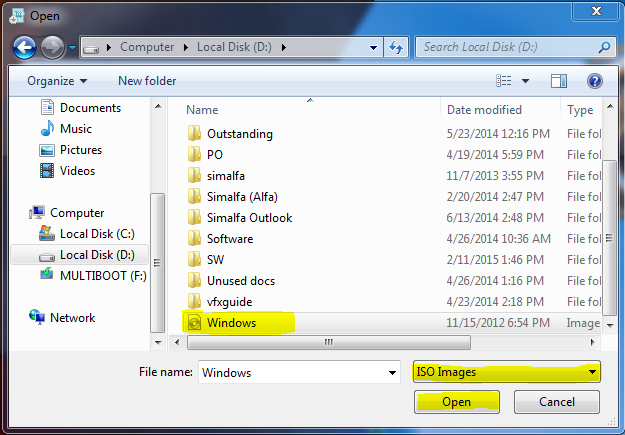Open the More view options arrow
Image resolution: width=625 pixels, height=435 pixels.
click(526, 81)
